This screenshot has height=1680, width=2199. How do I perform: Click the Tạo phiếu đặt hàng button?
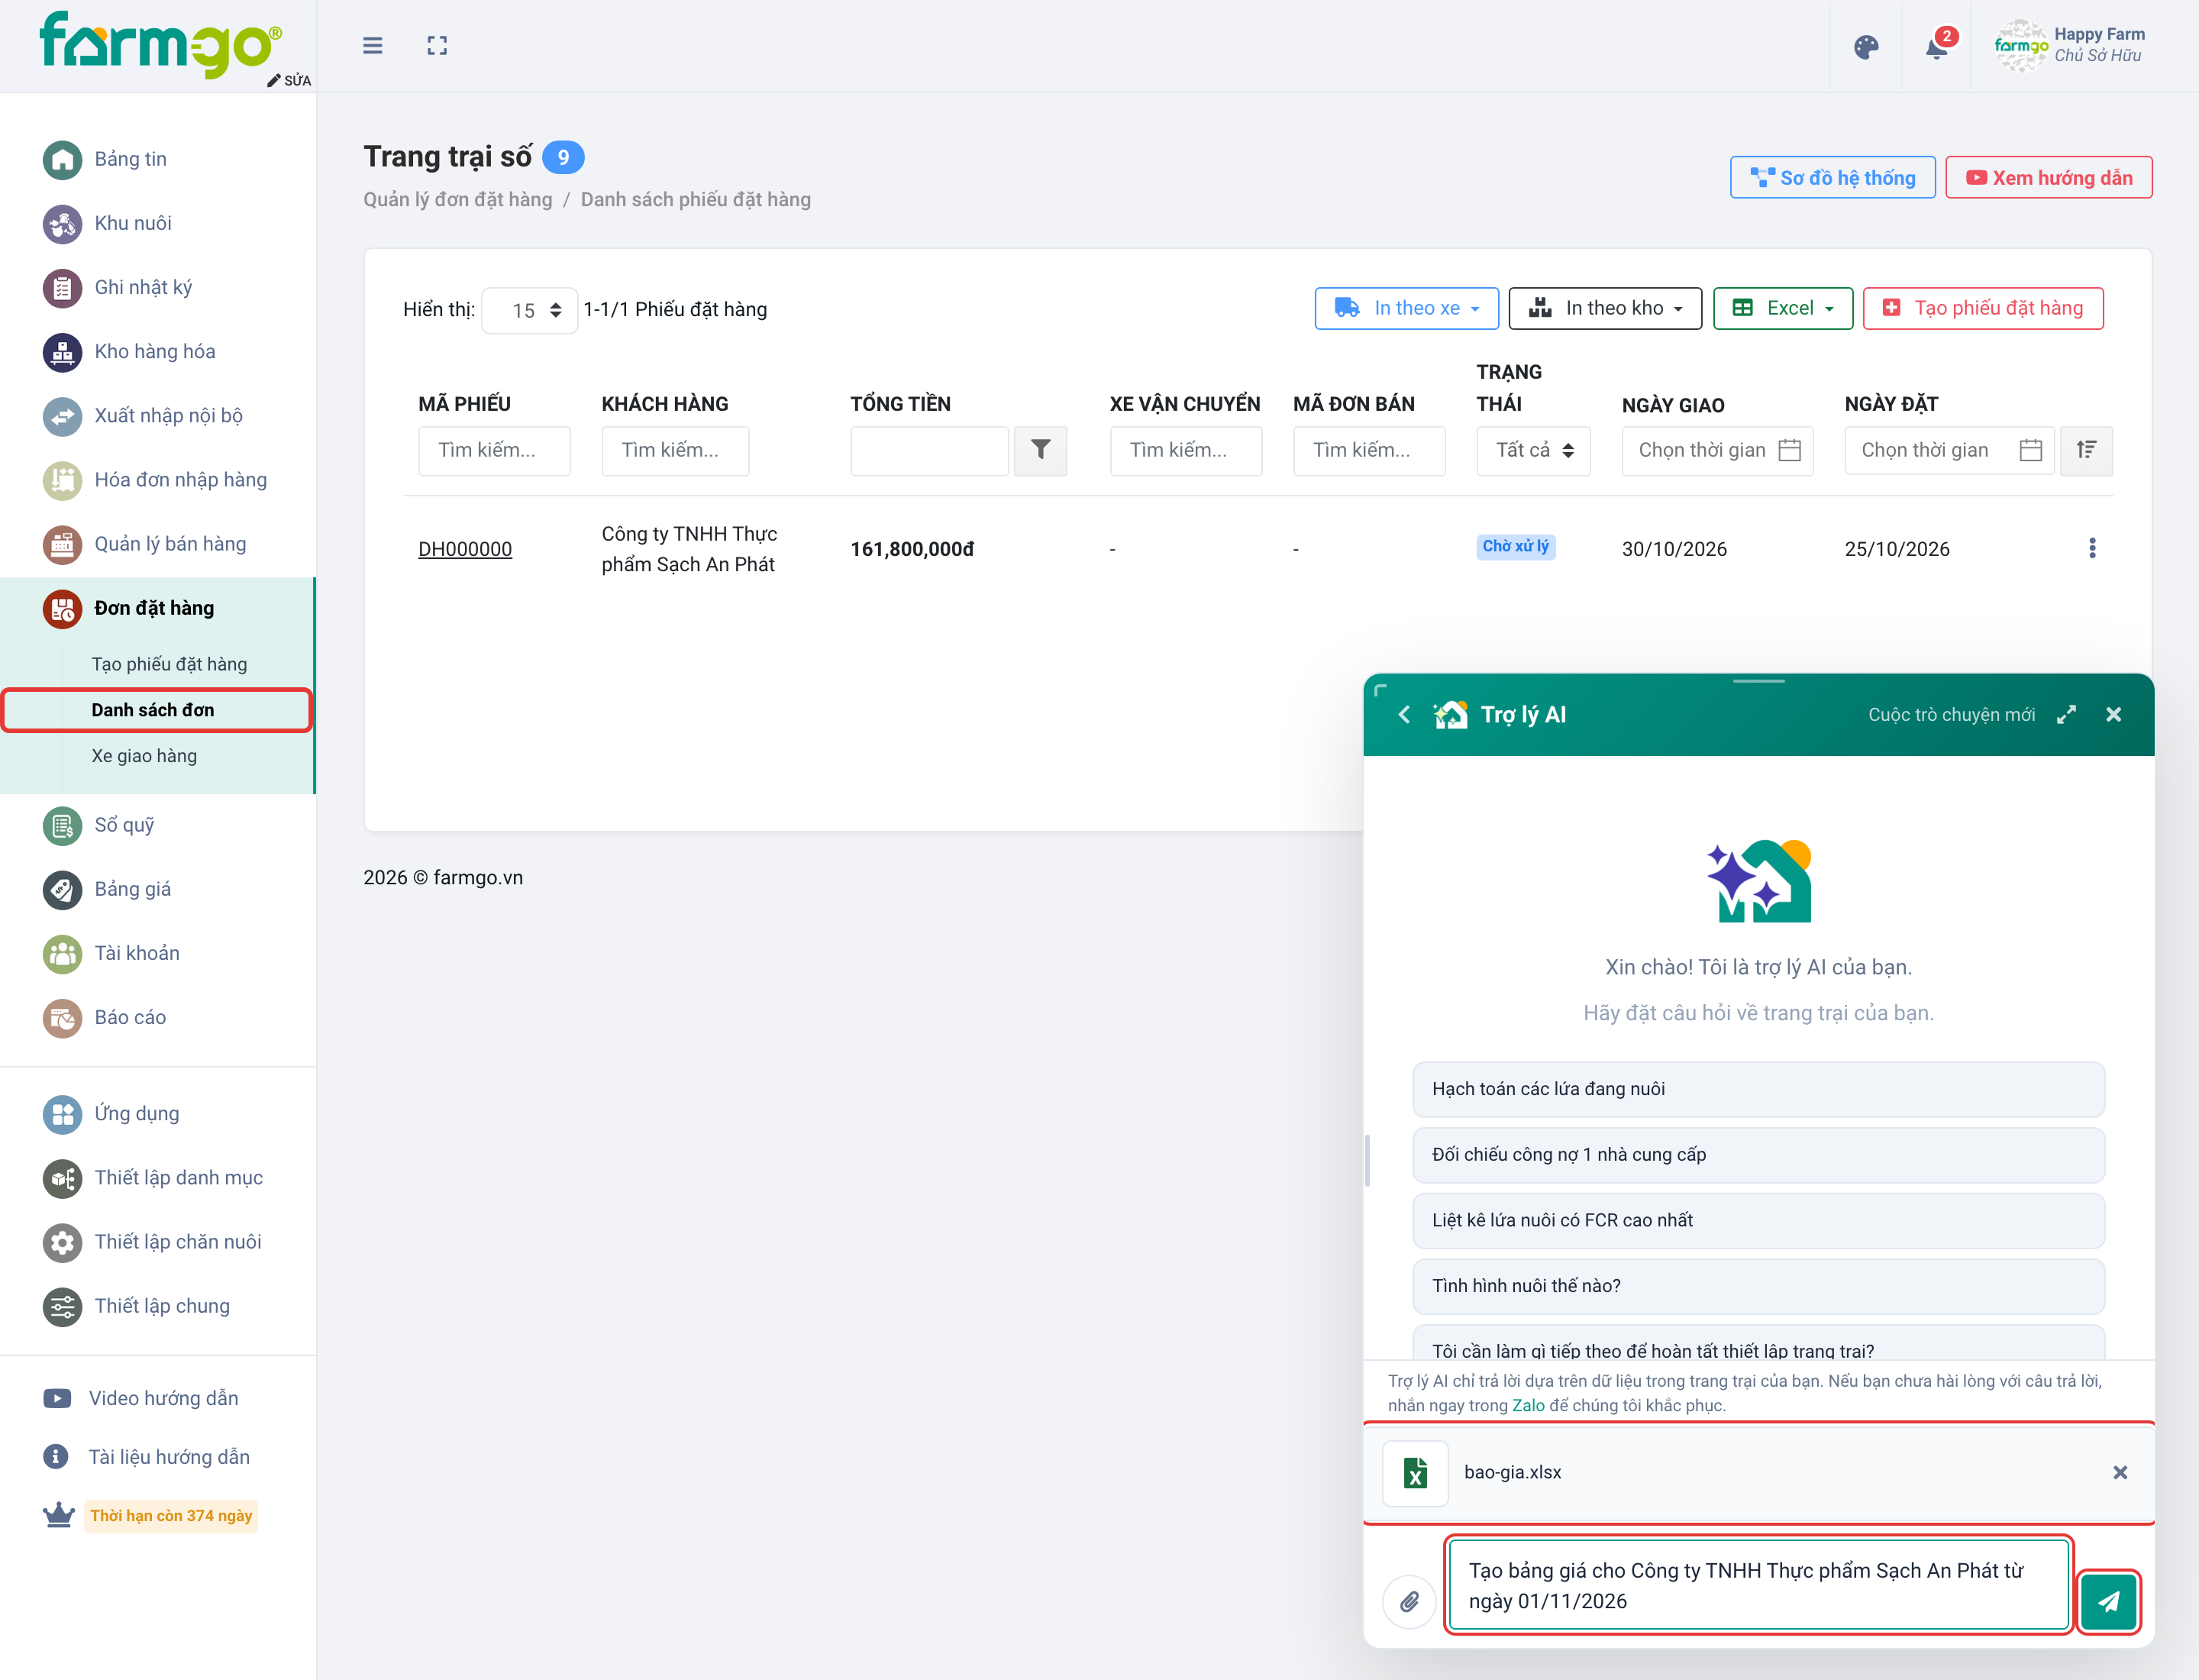1982,308
